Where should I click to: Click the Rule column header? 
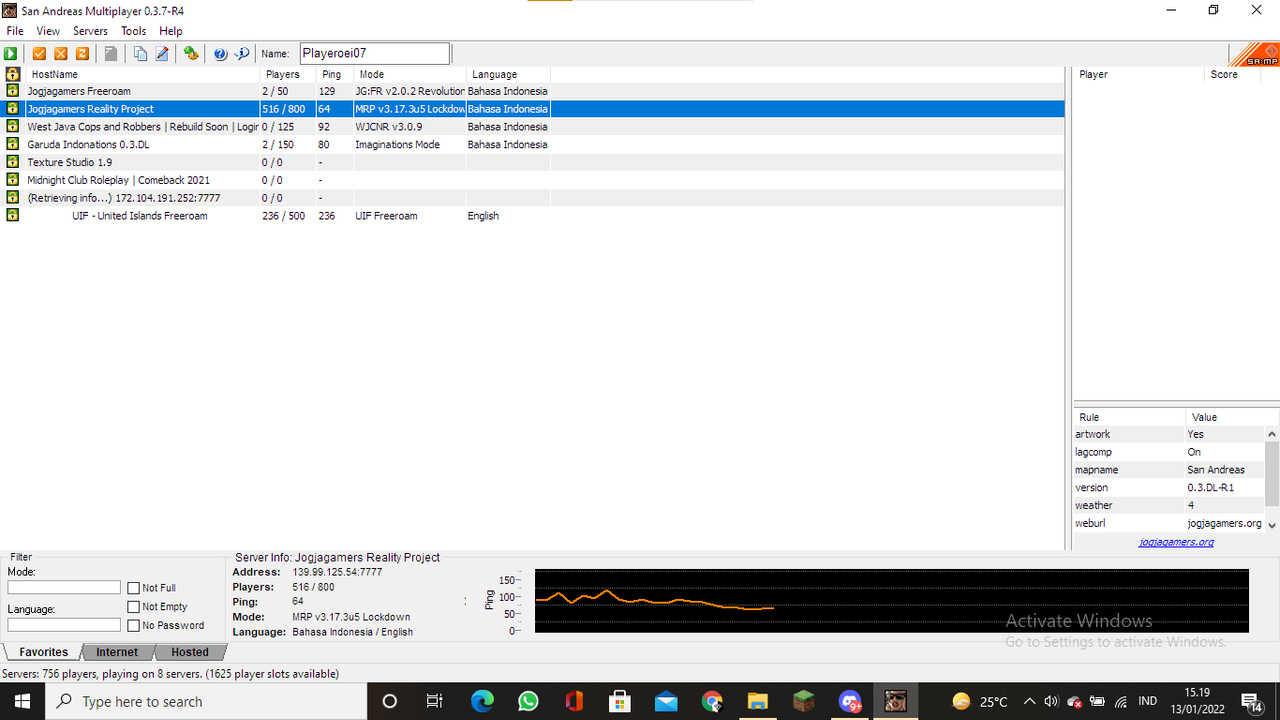(x=1129, y=417)
